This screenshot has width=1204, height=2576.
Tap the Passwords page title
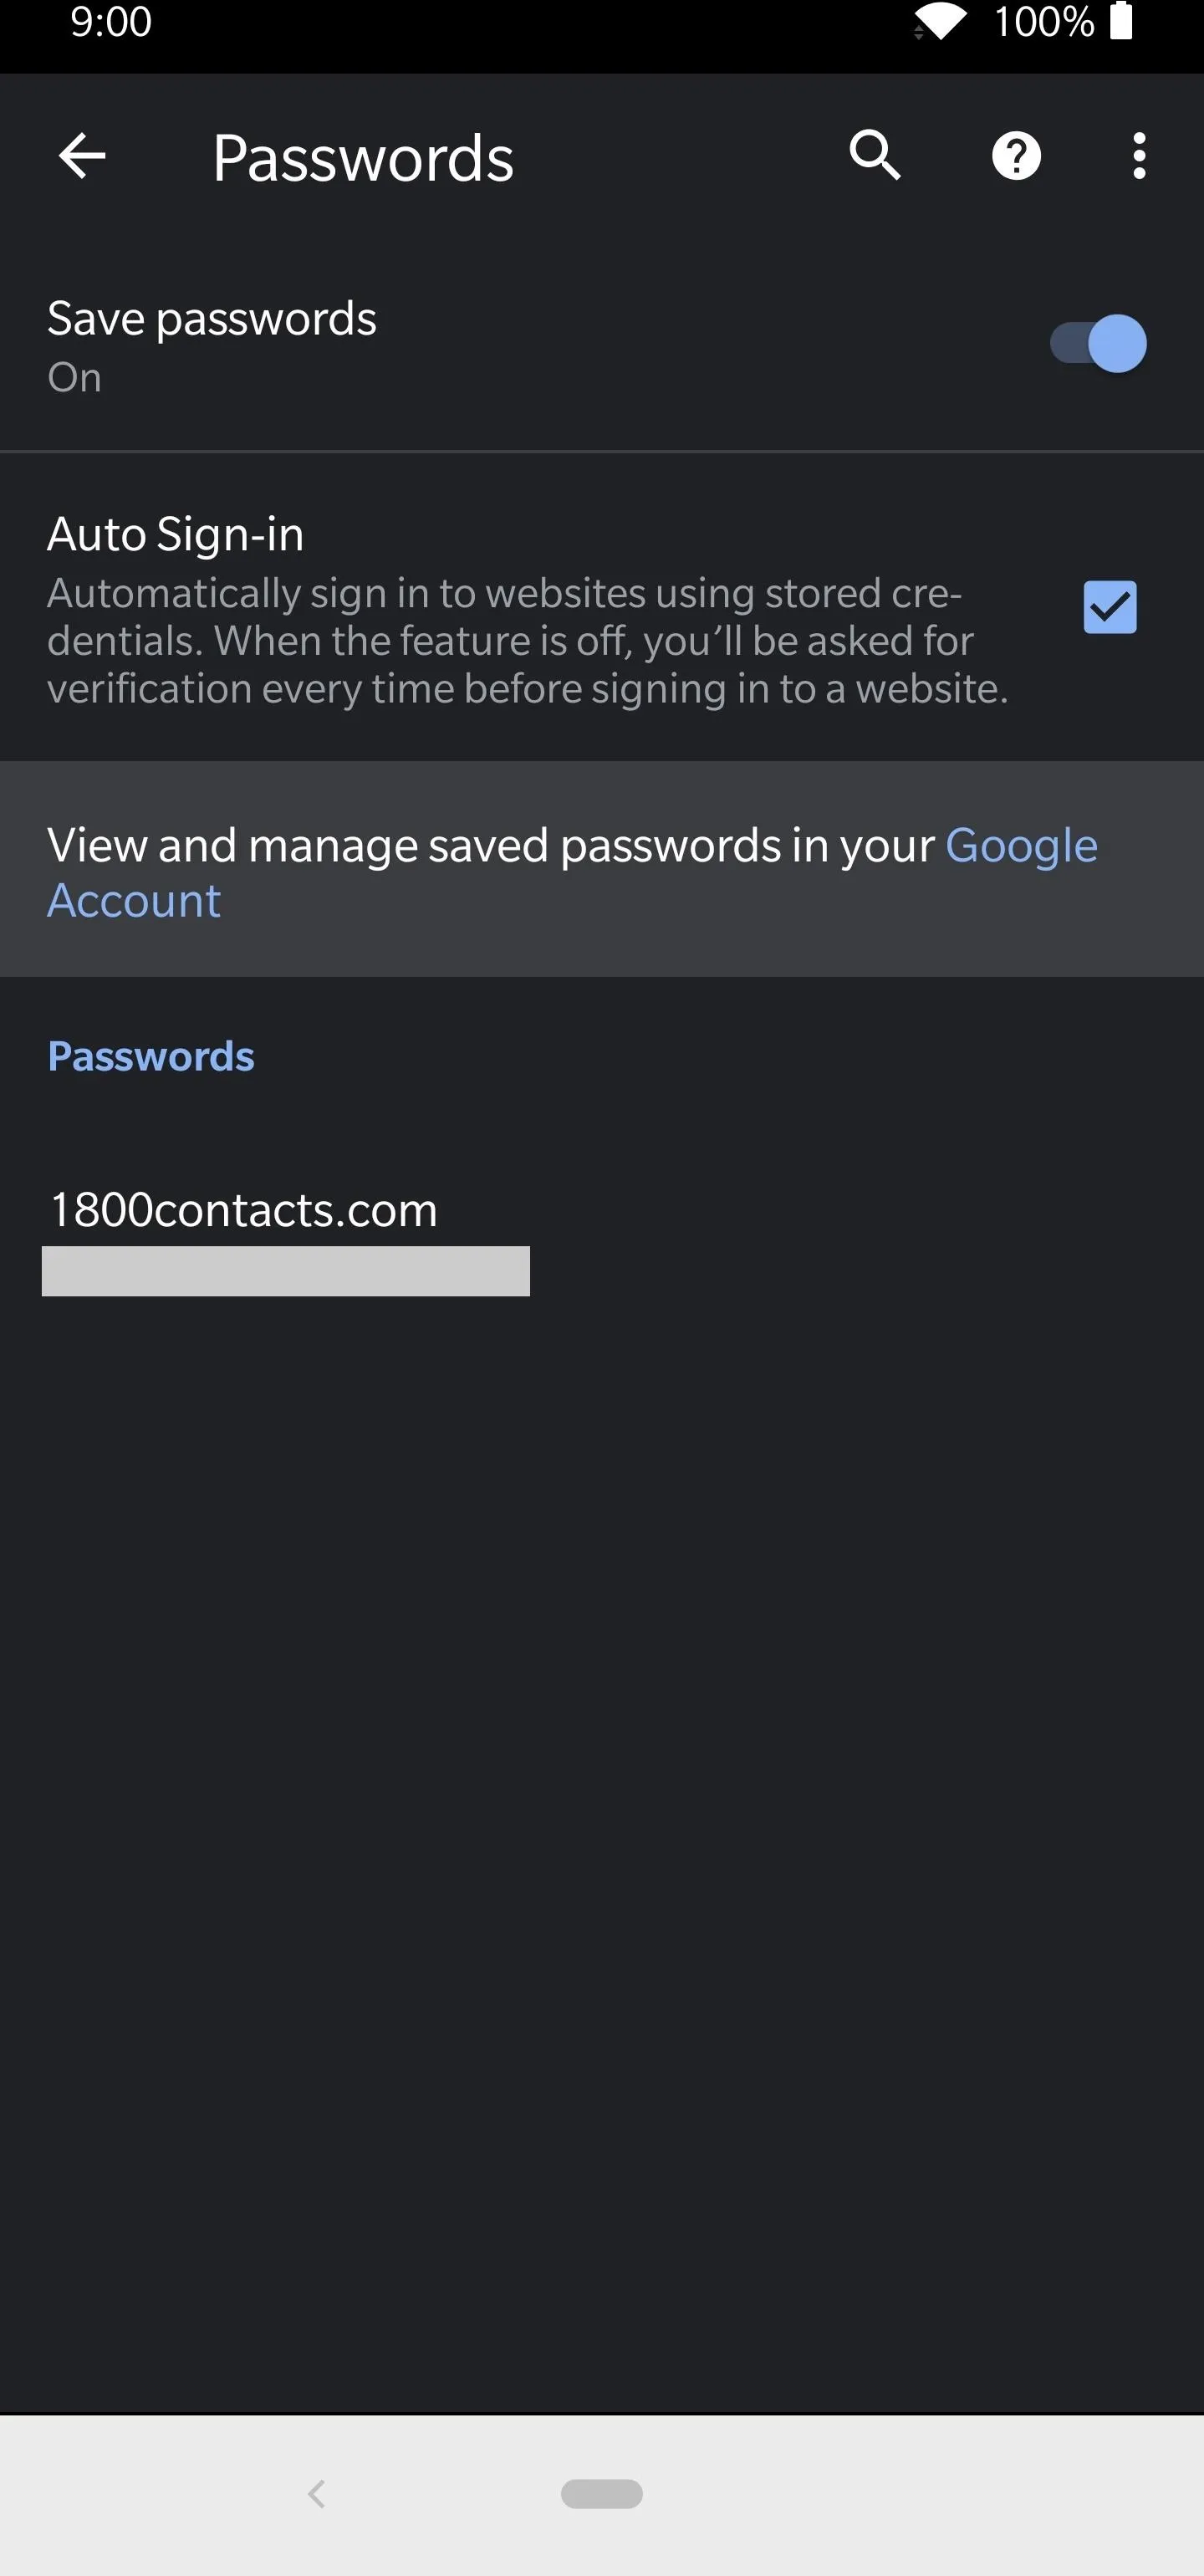point(363,158)
